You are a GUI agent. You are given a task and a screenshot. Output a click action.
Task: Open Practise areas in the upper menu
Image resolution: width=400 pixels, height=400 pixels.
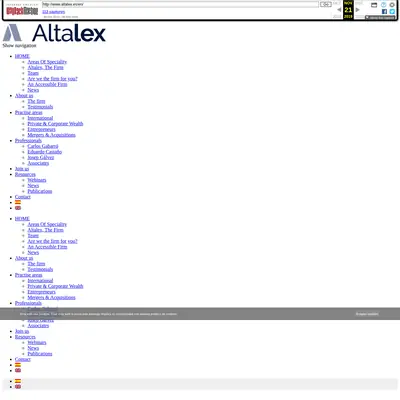[29, 113]
